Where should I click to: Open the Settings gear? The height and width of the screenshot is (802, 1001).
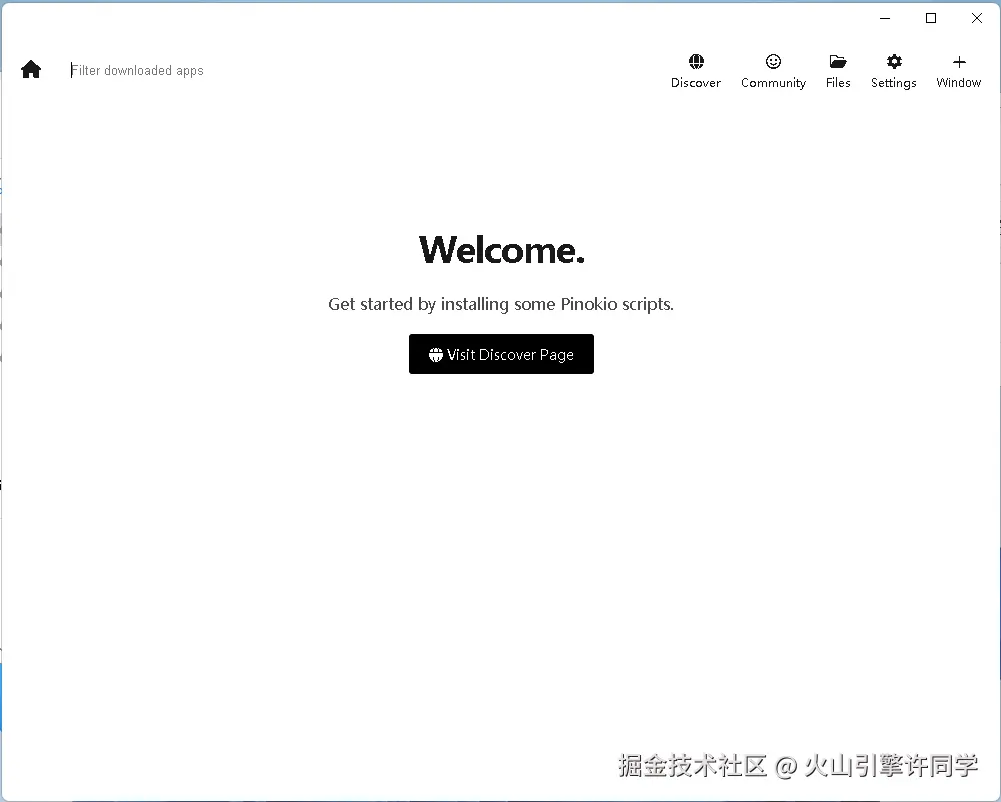894,71
